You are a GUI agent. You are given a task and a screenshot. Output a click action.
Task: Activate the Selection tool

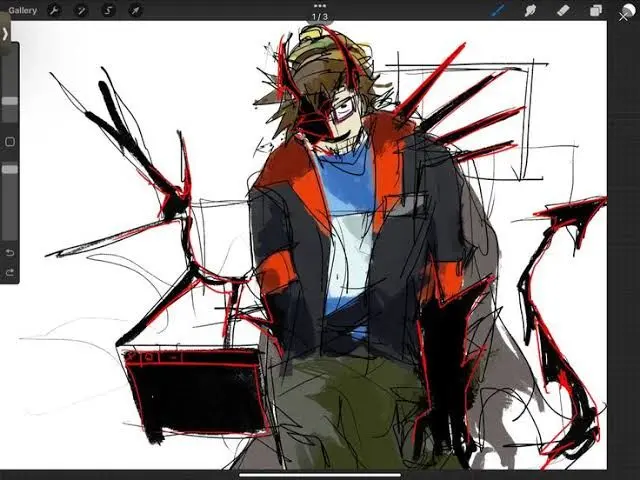108,10
